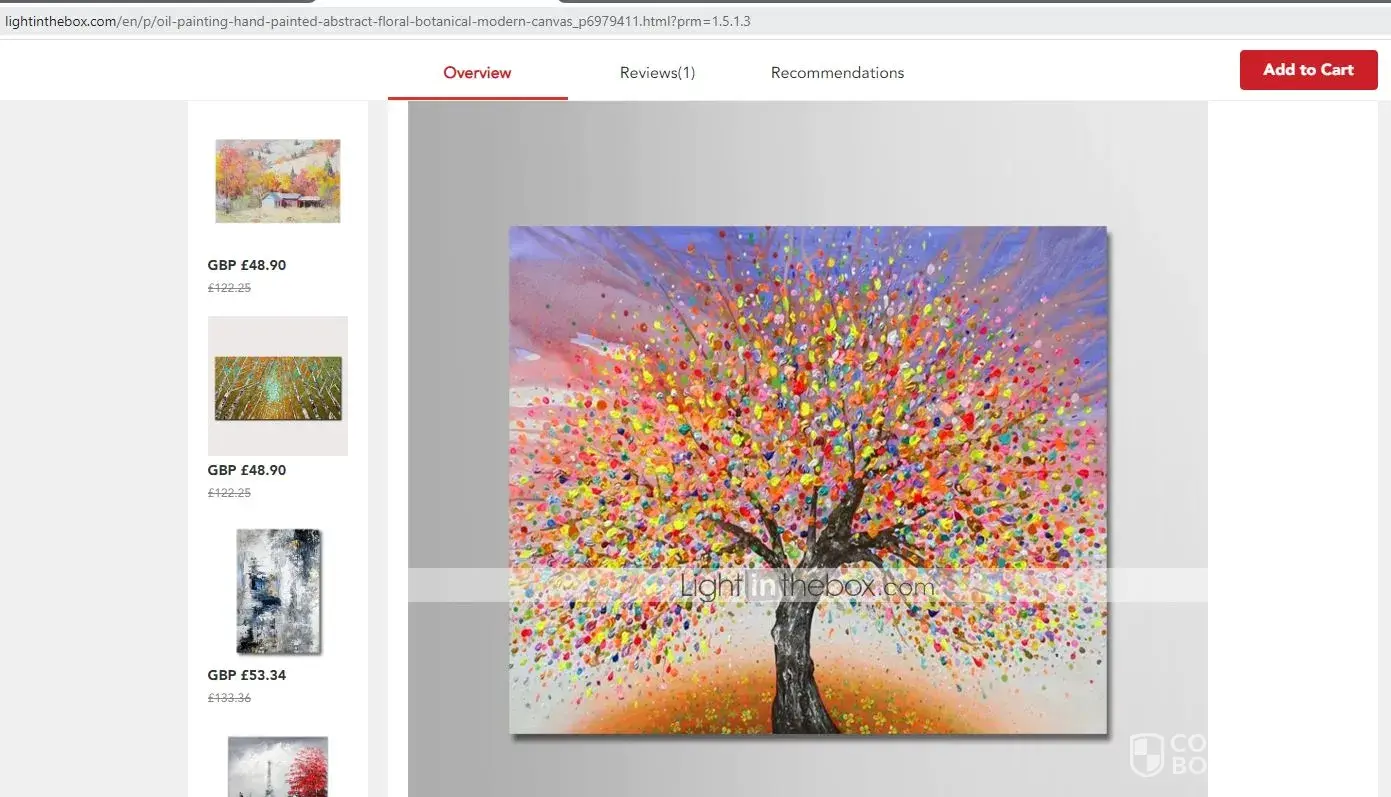Viewport: 1391px width, 797px height.
Task: Click the LightInTheBox.com watermark on the image
Action: 807,586
